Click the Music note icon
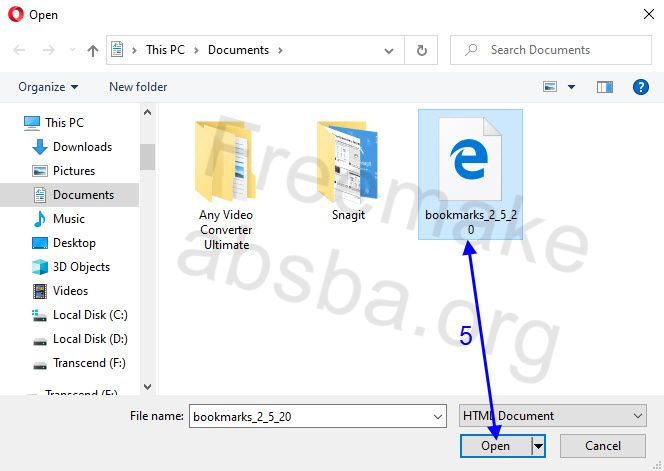 click(x=40, y=219)
